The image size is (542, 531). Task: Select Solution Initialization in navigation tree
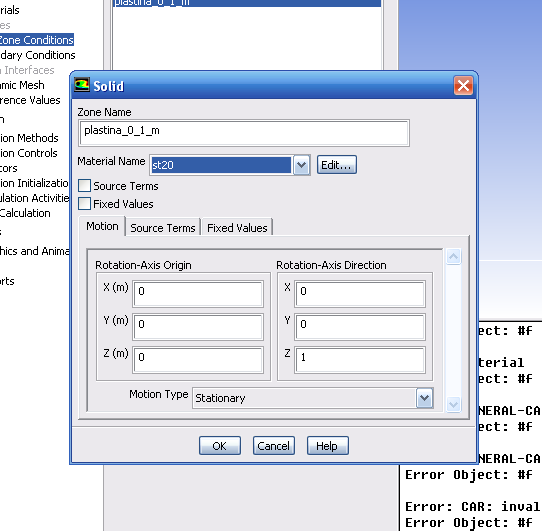coord(34,183)
